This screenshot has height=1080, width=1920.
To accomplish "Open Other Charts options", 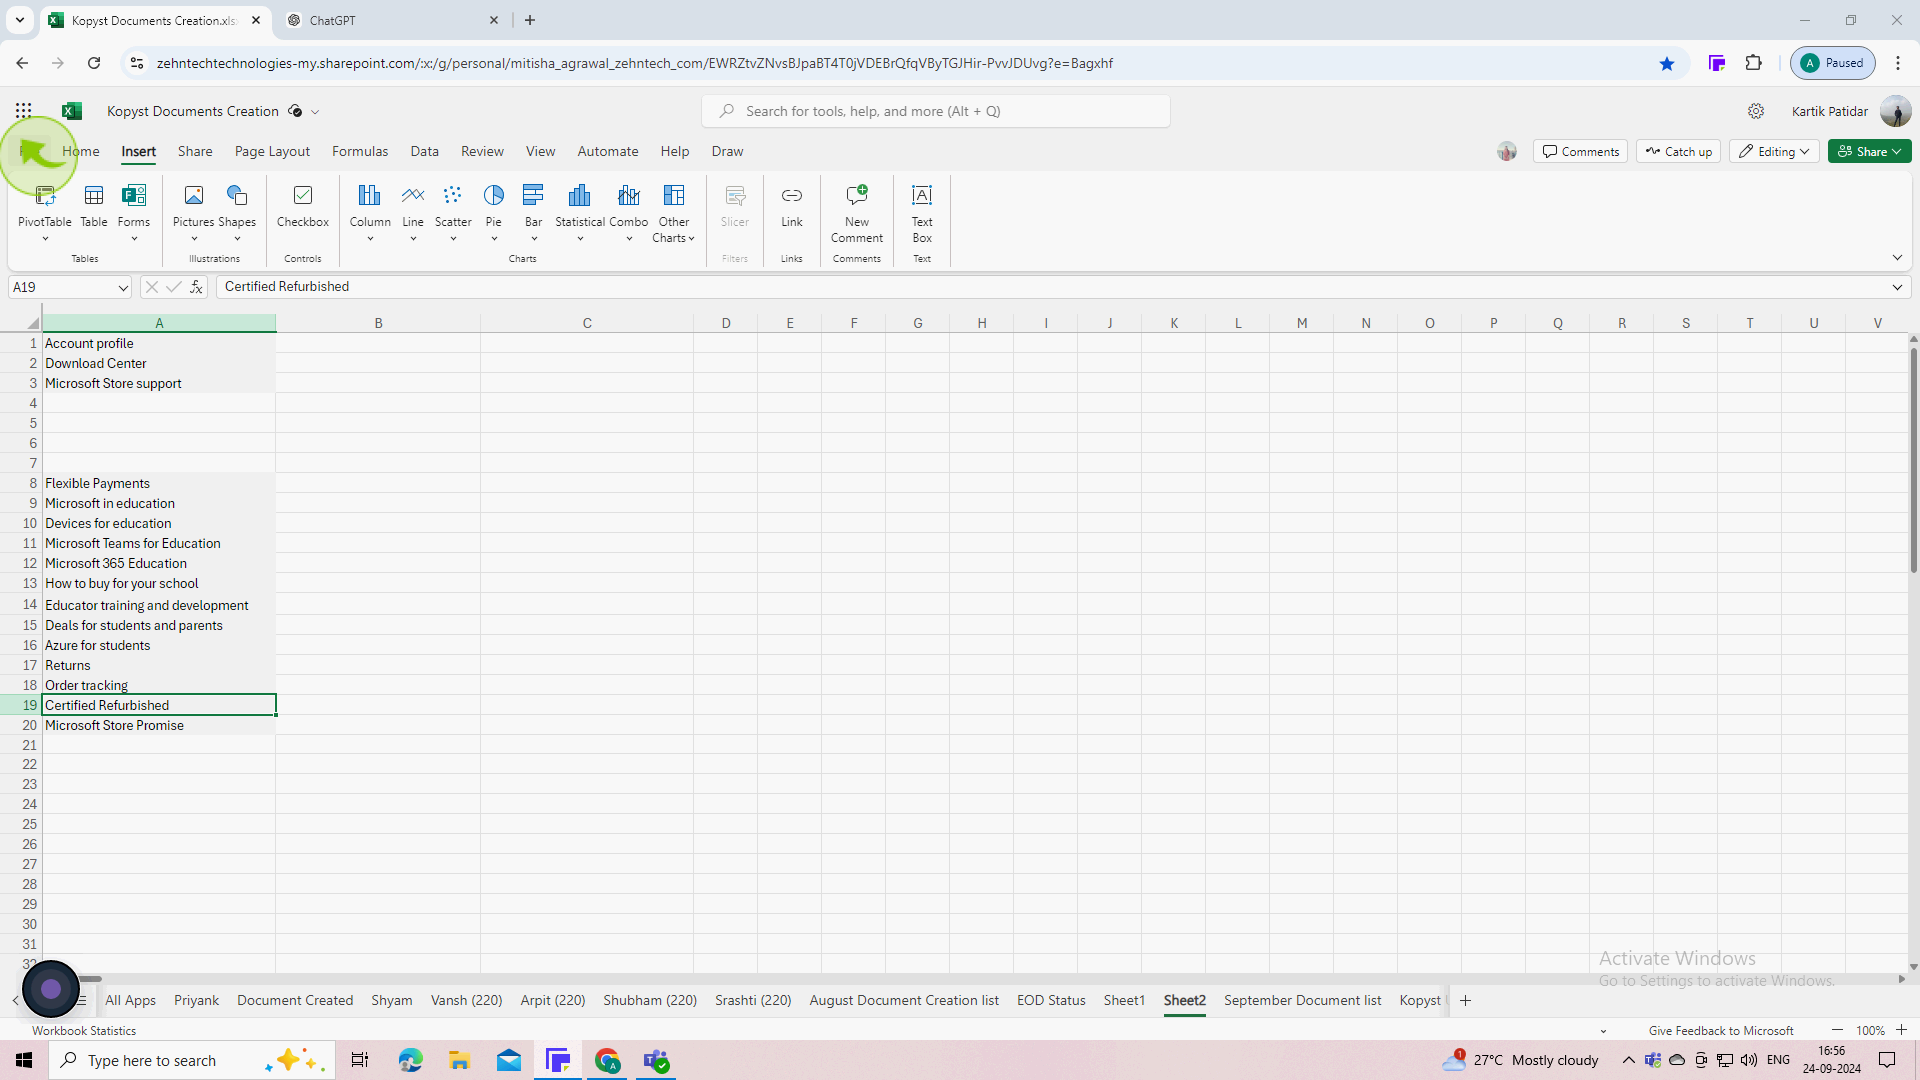I will pyautogui.click(x=674, y=212).
